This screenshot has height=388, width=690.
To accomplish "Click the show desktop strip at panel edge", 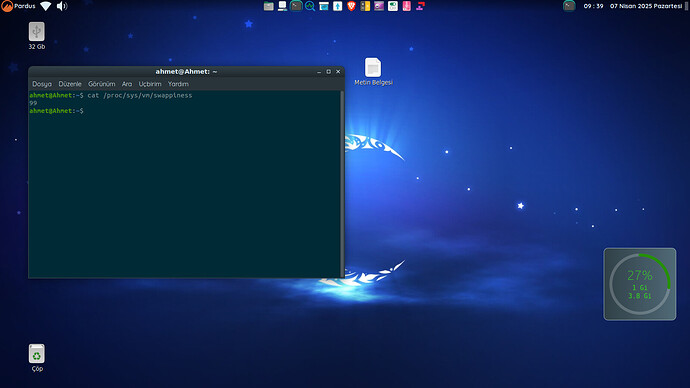I will tap(686, 6).
